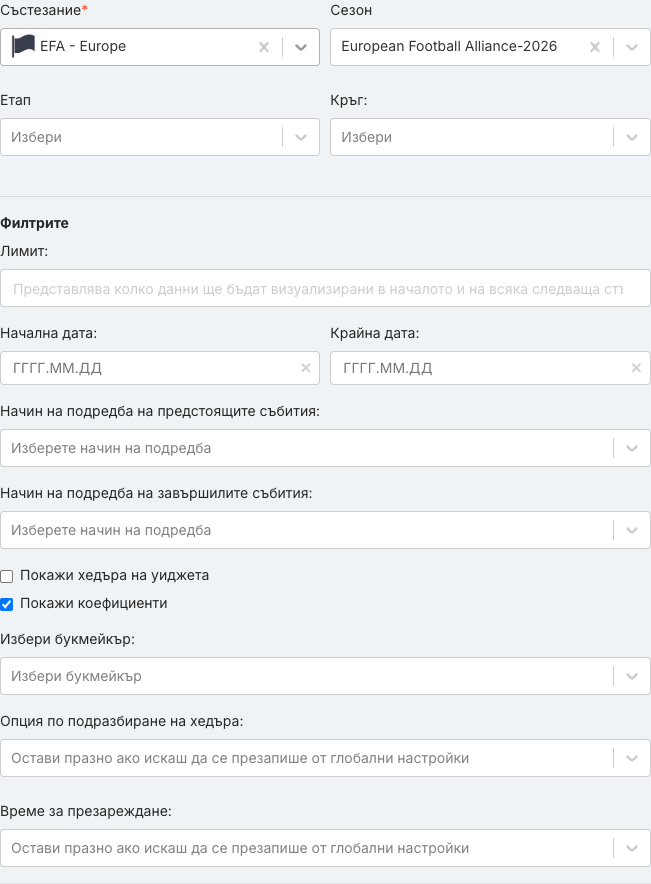
Task: Click the Покажи хедъра на уиджета label
Action: (x=114, y=575)
